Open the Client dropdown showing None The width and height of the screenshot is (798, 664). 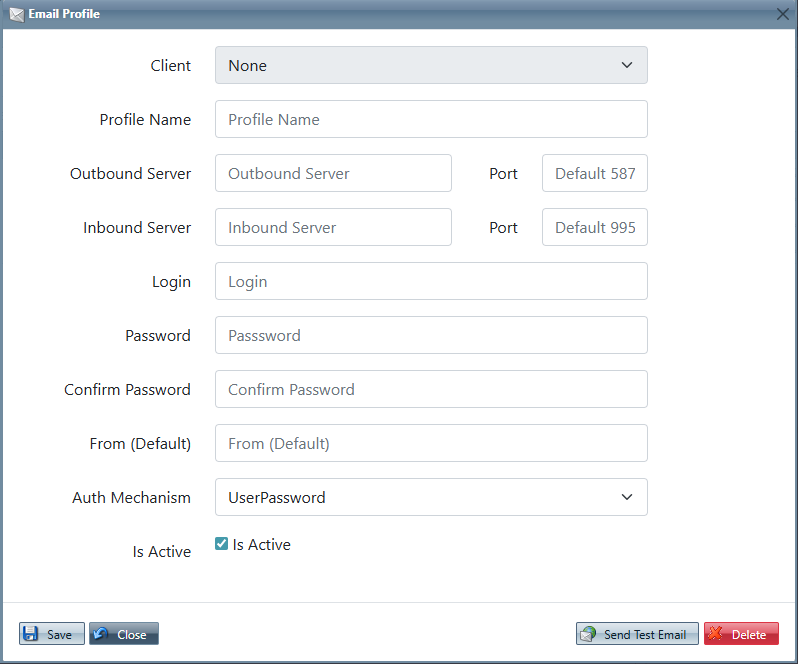(x=431, y=65)
